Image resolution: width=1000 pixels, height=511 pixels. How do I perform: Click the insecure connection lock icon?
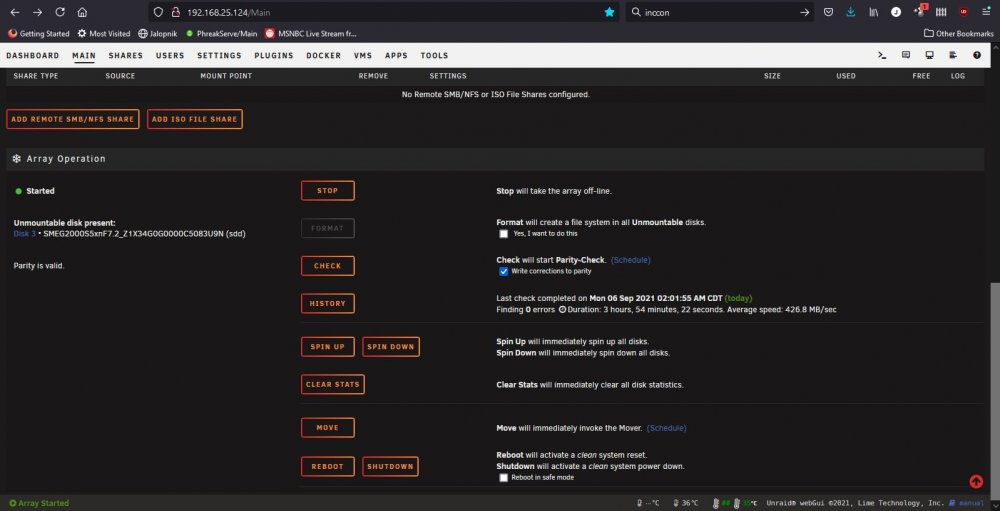tap(176, 12)
